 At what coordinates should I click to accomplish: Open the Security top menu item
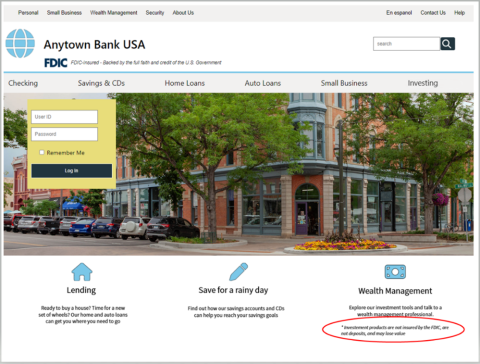(x=155, y=13)
